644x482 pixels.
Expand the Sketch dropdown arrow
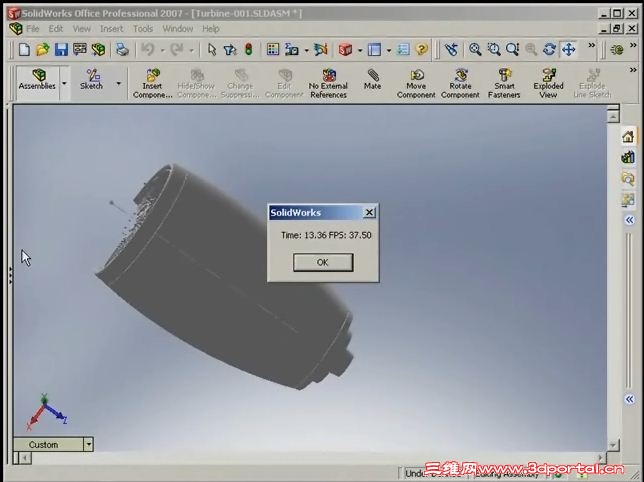coord(118,83)
